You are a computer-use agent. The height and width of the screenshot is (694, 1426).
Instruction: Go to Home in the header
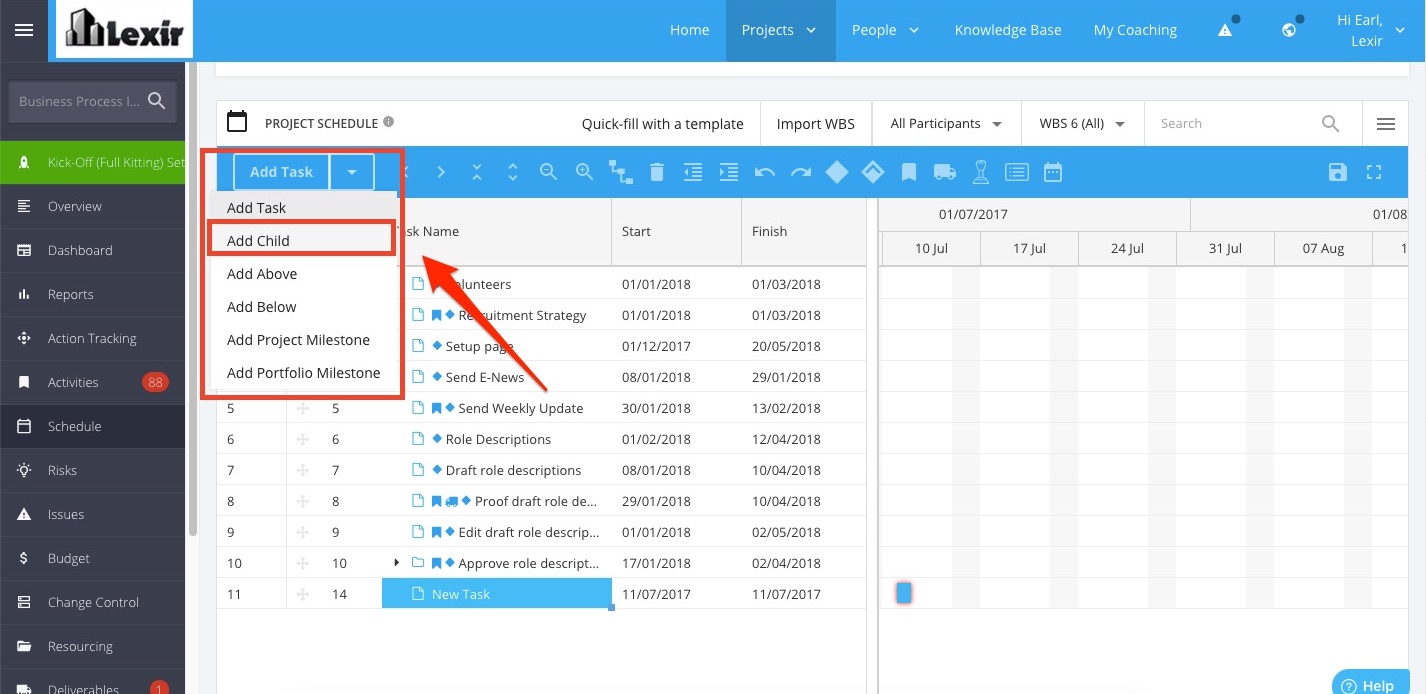689,30
